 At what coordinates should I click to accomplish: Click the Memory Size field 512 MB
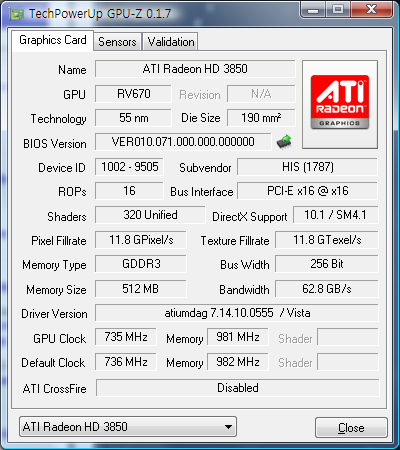pos(141,289)
